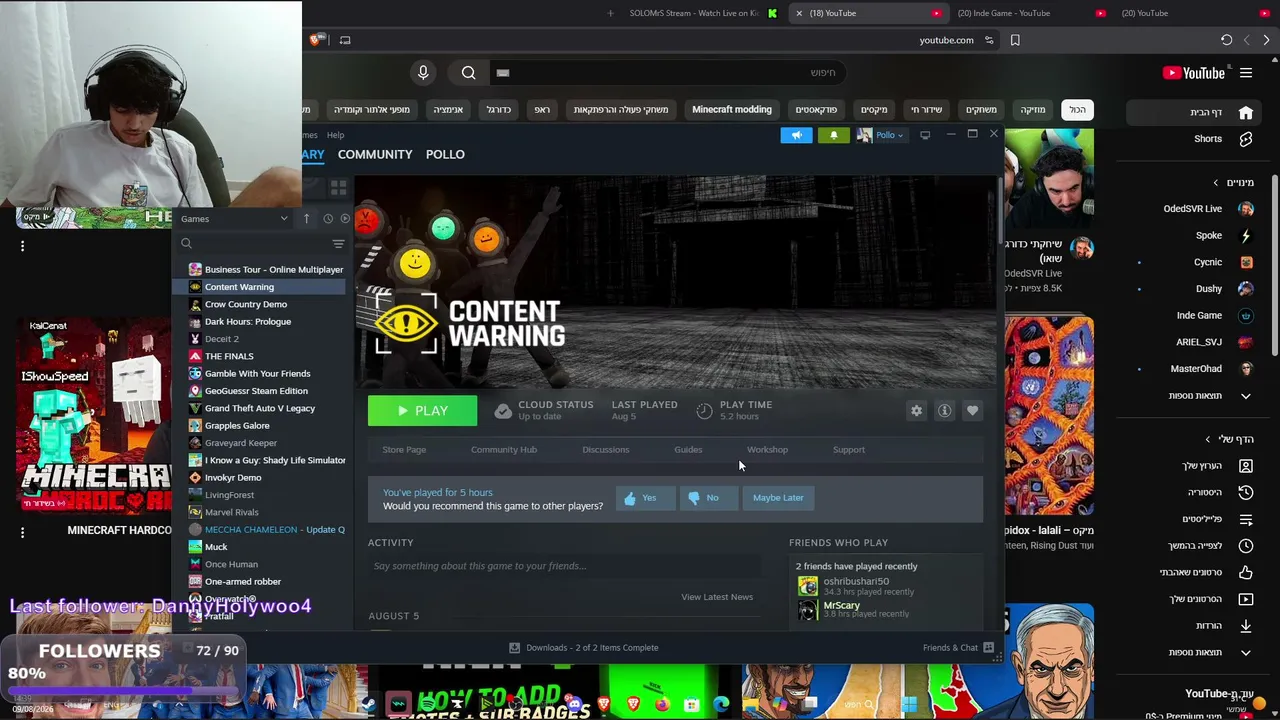Open Friends & Chat in Steam
Image resolution: width=1280 pixels, height=720 pixels.
click(958, 648)
